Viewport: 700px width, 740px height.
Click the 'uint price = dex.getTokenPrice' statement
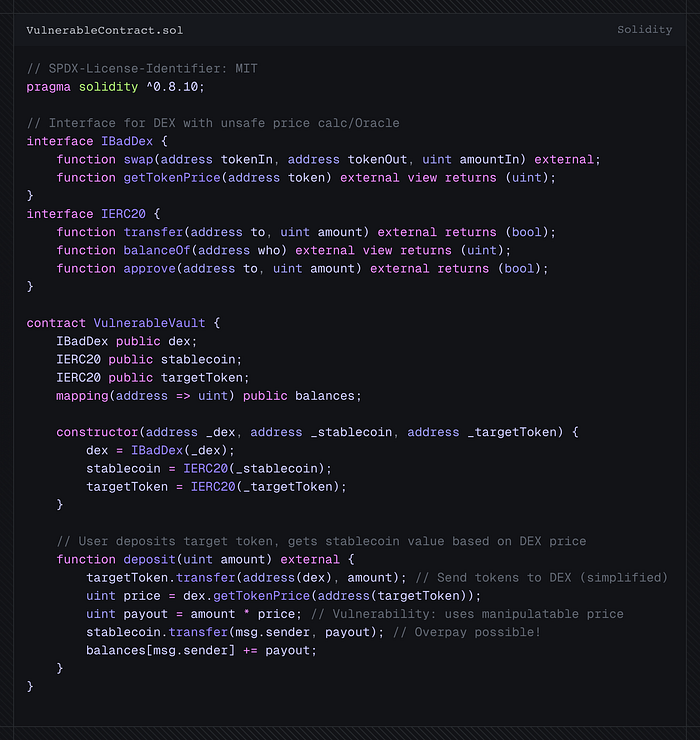[284, 596]
